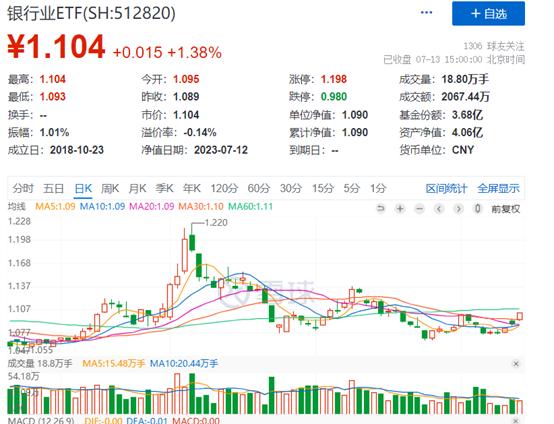
Task: Toggle the MA30:1.10 moving average line
Action: [201, 206]
